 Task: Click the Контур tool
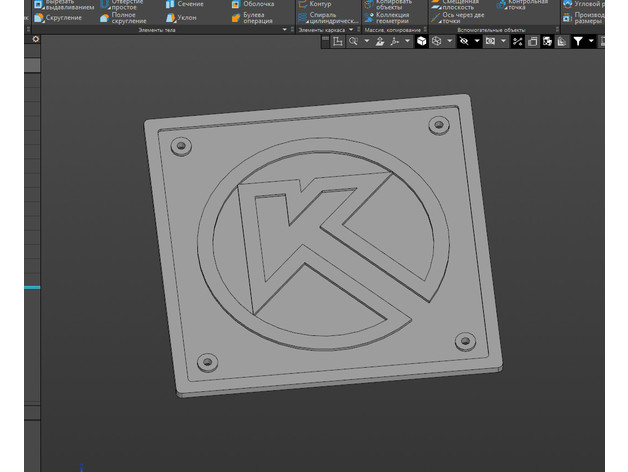tap(316, 4)
